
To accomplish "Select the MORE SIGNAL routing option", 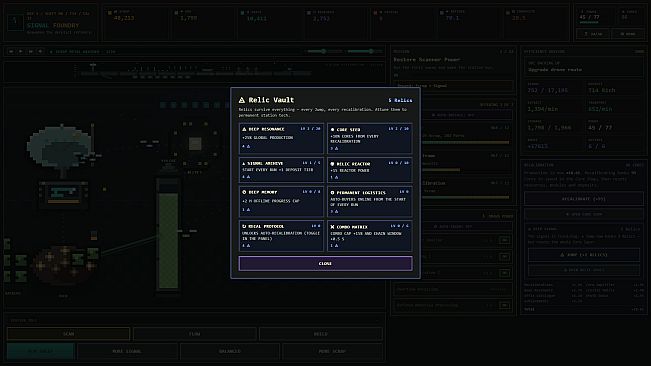I will pos(127,351).
